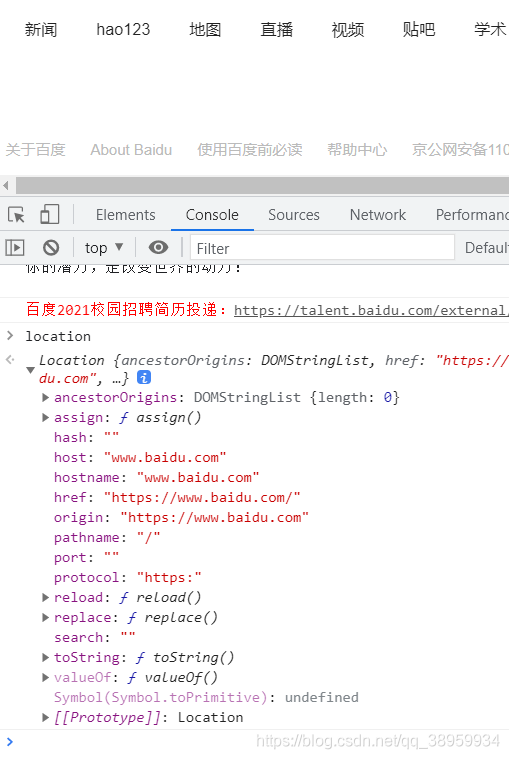Click the Filter input field
The width and height of the screenshot is (509, 759).
pos(322,248)
